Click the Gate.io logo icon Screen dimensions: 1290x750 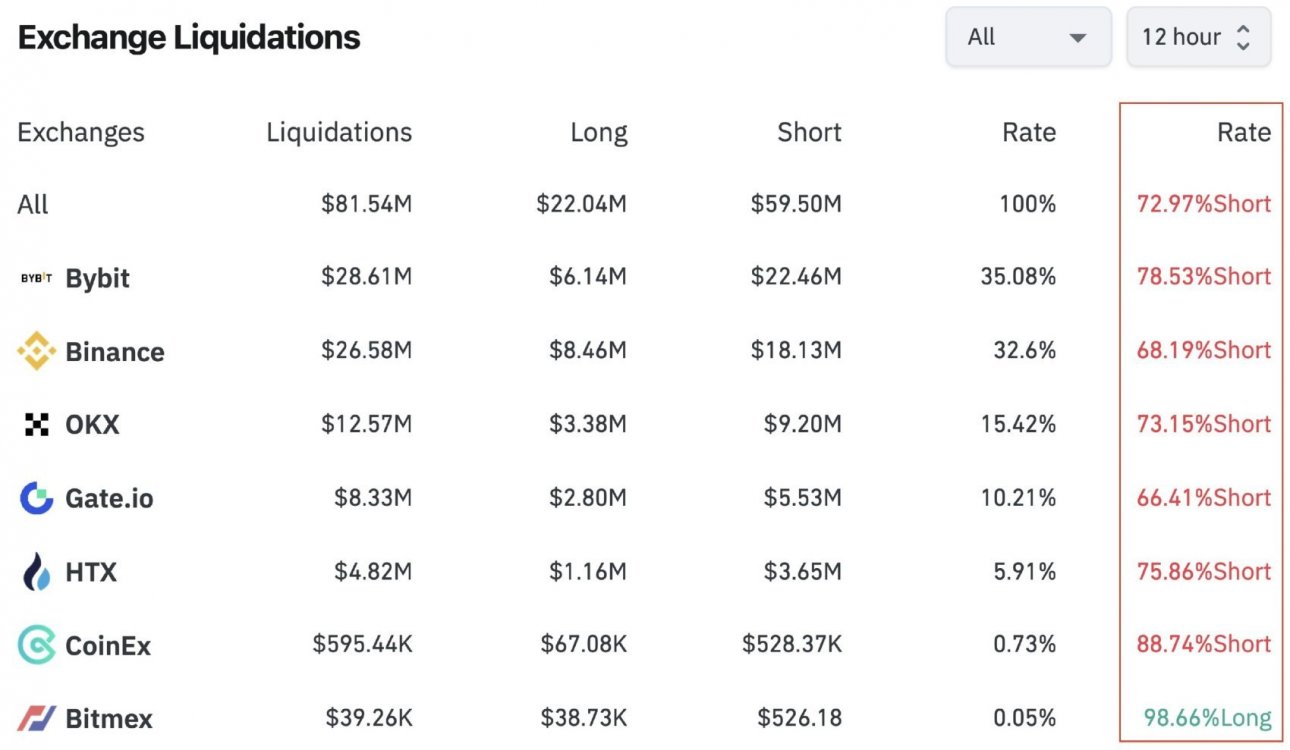[x=37, y=498]
